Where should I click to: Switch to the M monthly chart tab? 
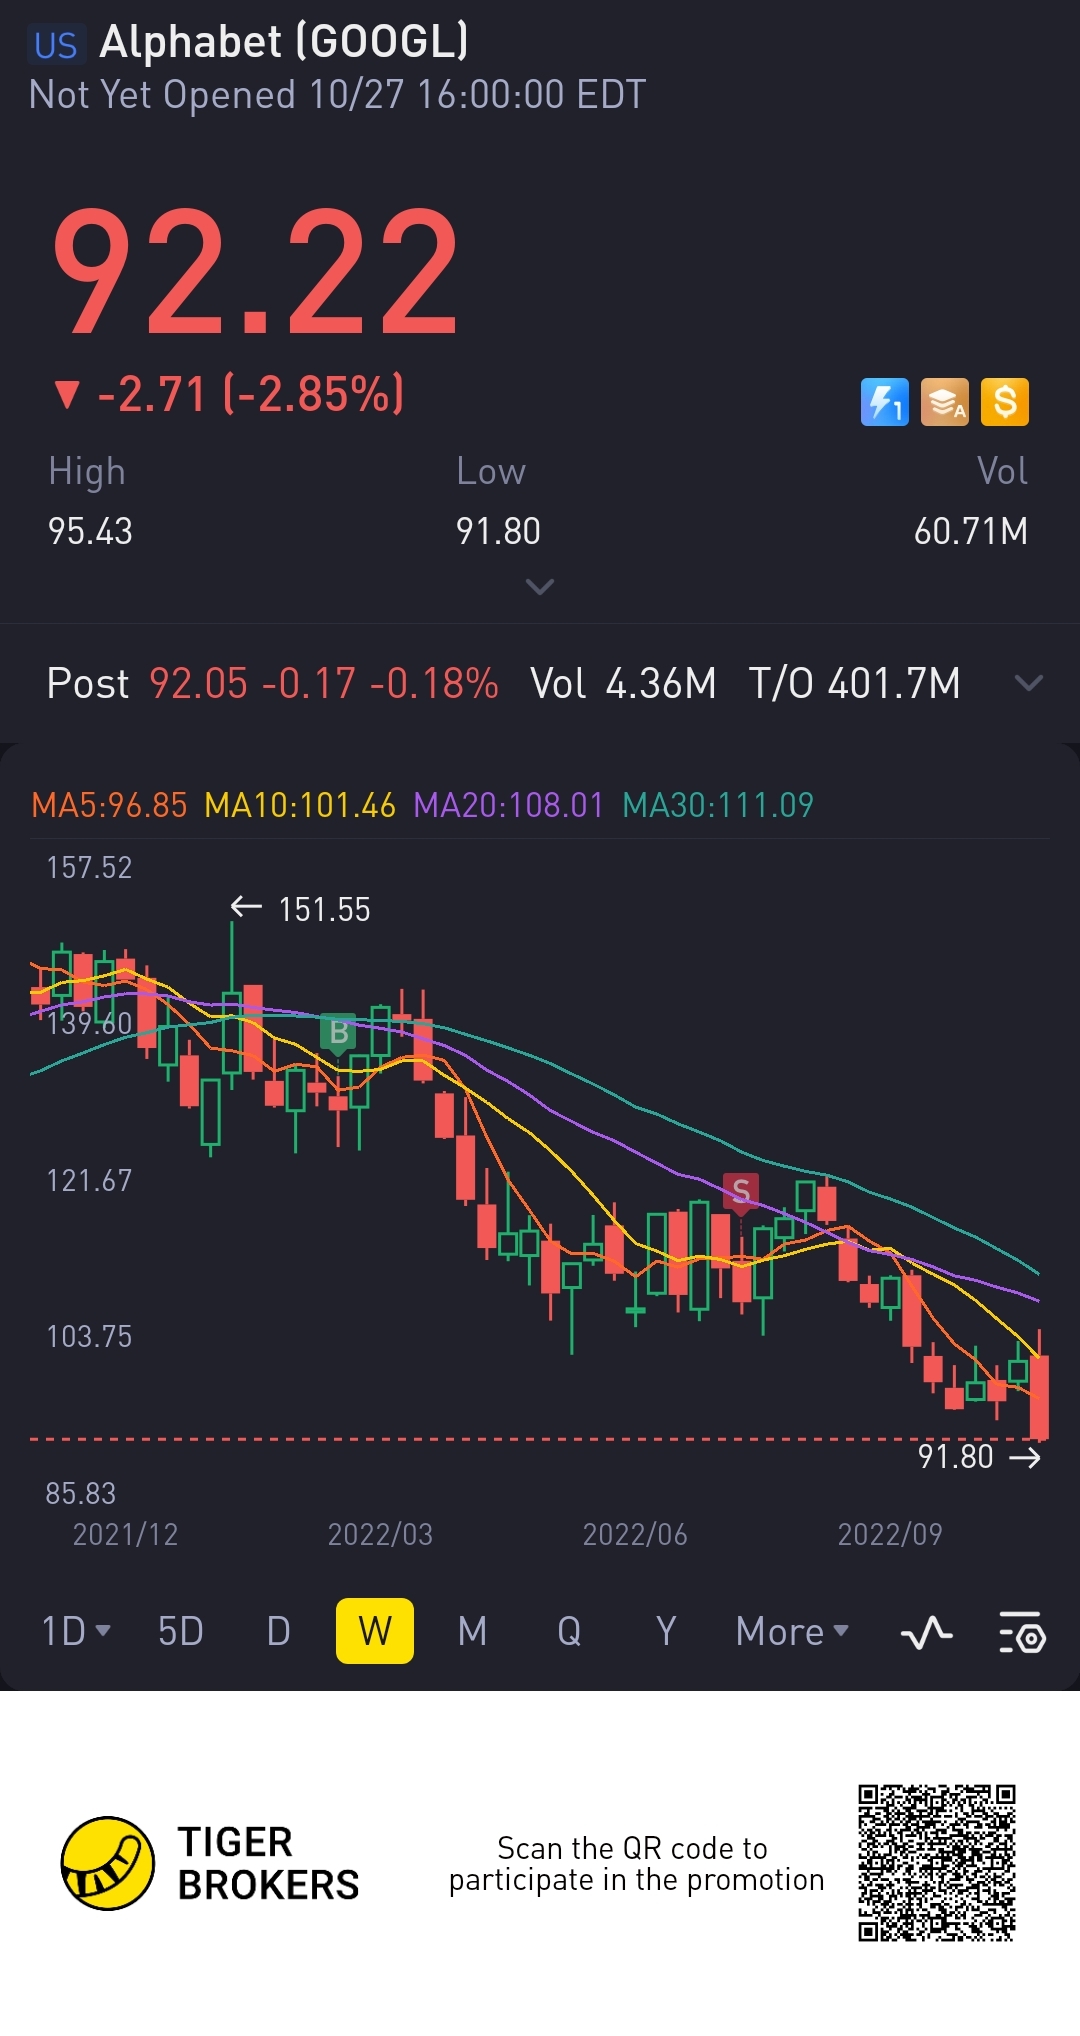click(472, 1631)
